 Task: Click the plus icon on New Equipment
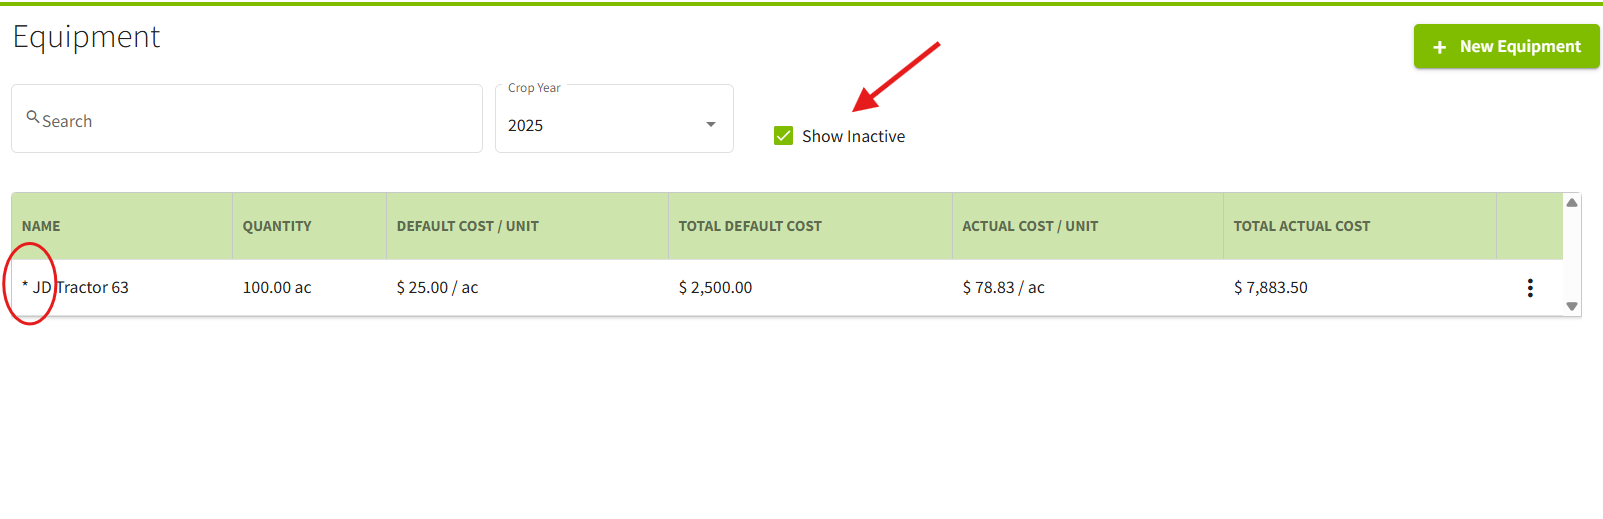click(1439, 47)
